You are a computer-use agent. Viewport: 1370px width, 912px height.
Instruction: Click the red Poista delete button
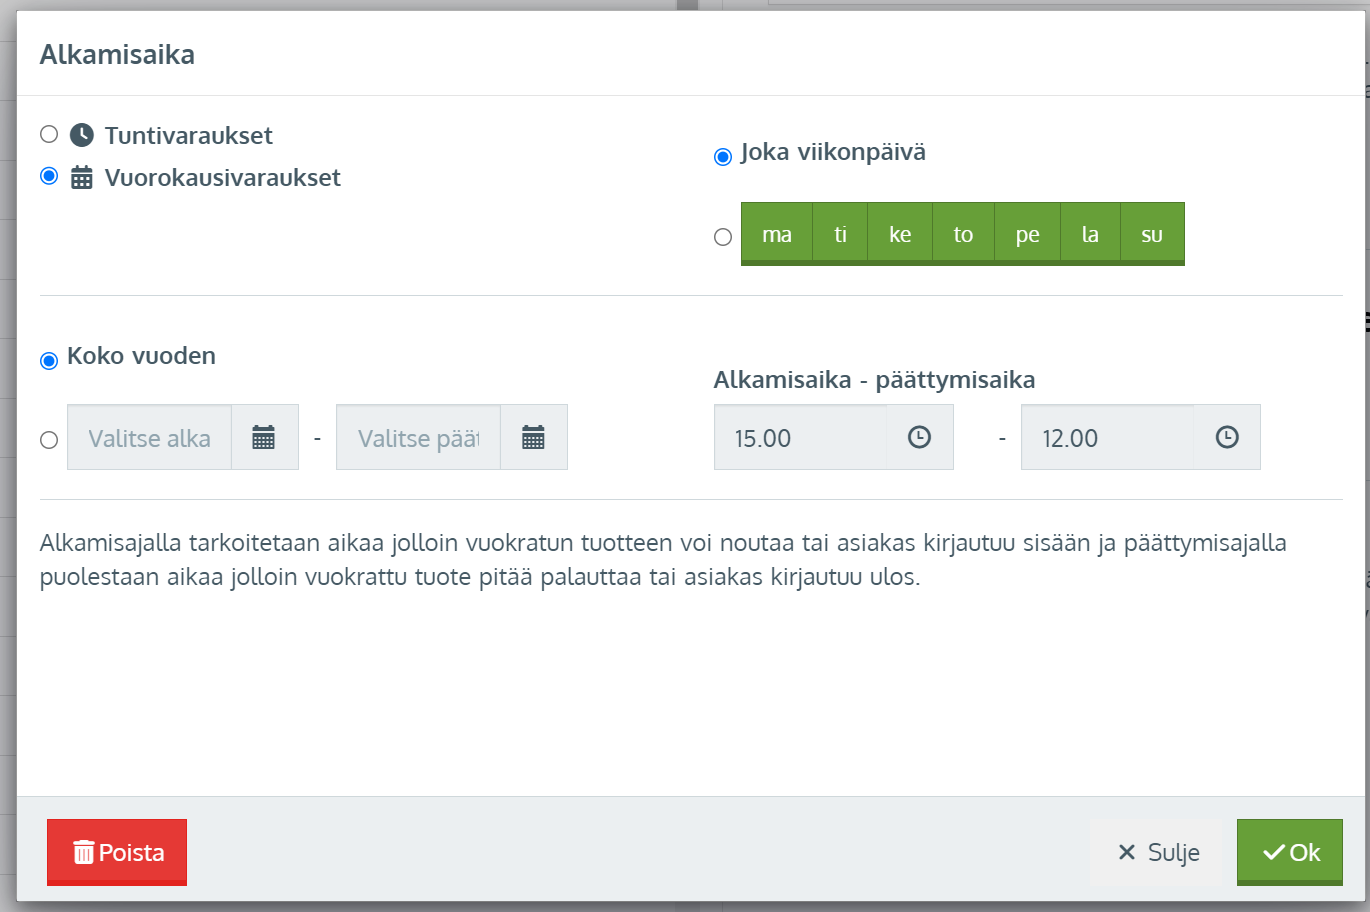coord(117,852)
